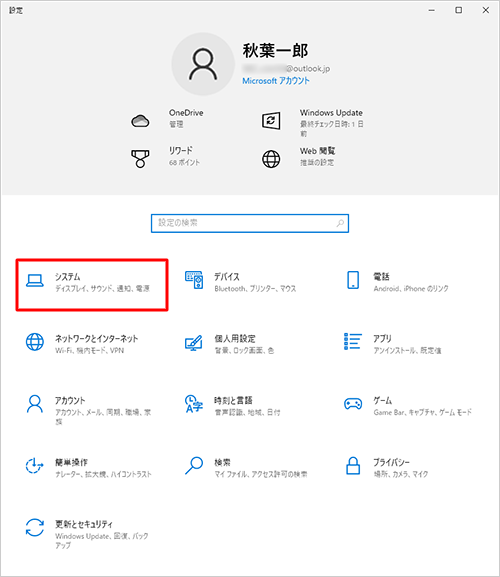This screenshot has height=577, width=500.
Task: Focus the 設定の検索 search field
Action: click(250, 223)
